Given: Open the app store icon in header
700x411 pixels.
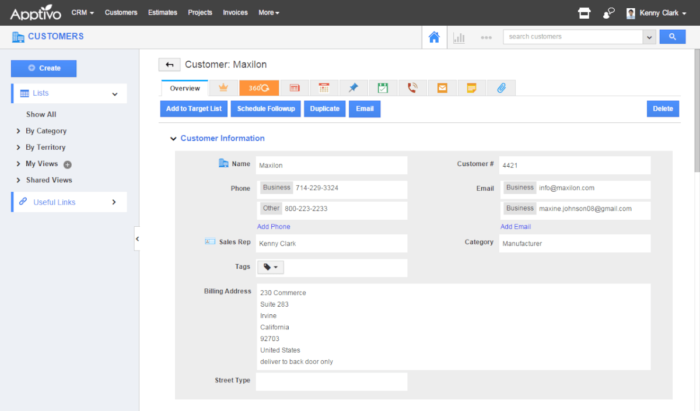Looking at the screenshot, I should 584,13.
